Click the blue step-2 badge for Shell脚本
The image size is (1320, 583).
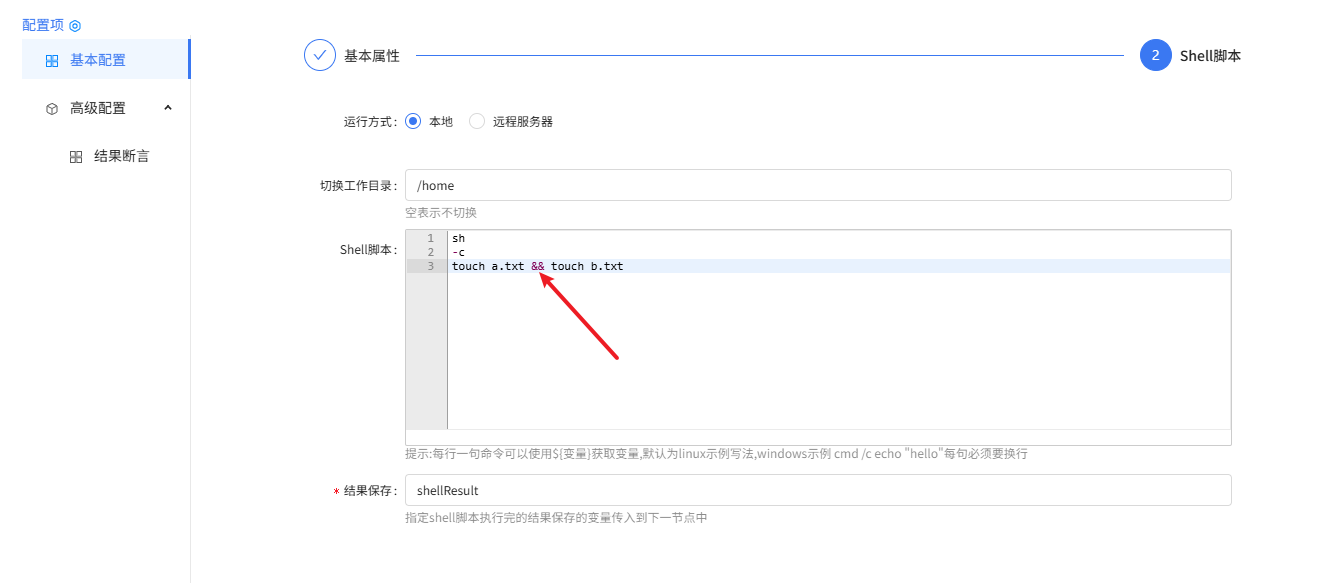coord(1155,55)
